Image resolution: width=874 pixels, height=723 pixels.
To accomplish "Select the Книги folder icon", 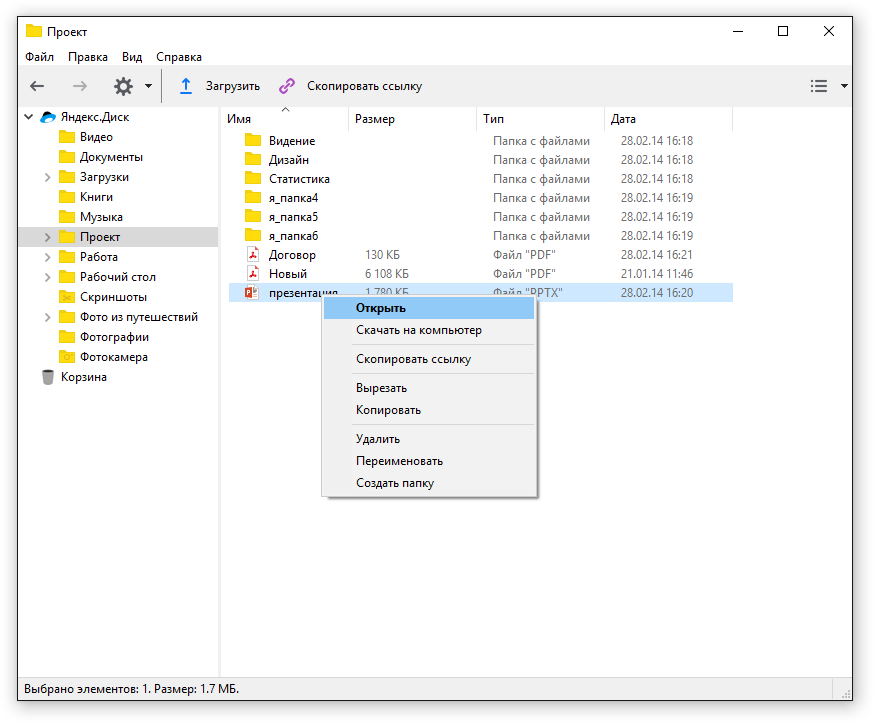I will pyautogui.click(x=67, y=197).
